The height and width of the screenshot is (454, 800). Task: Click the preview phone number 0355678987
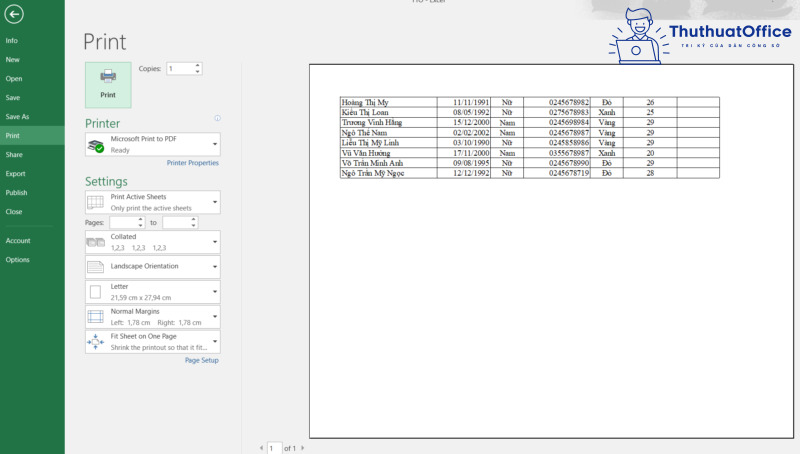click(x=569, y=153)
